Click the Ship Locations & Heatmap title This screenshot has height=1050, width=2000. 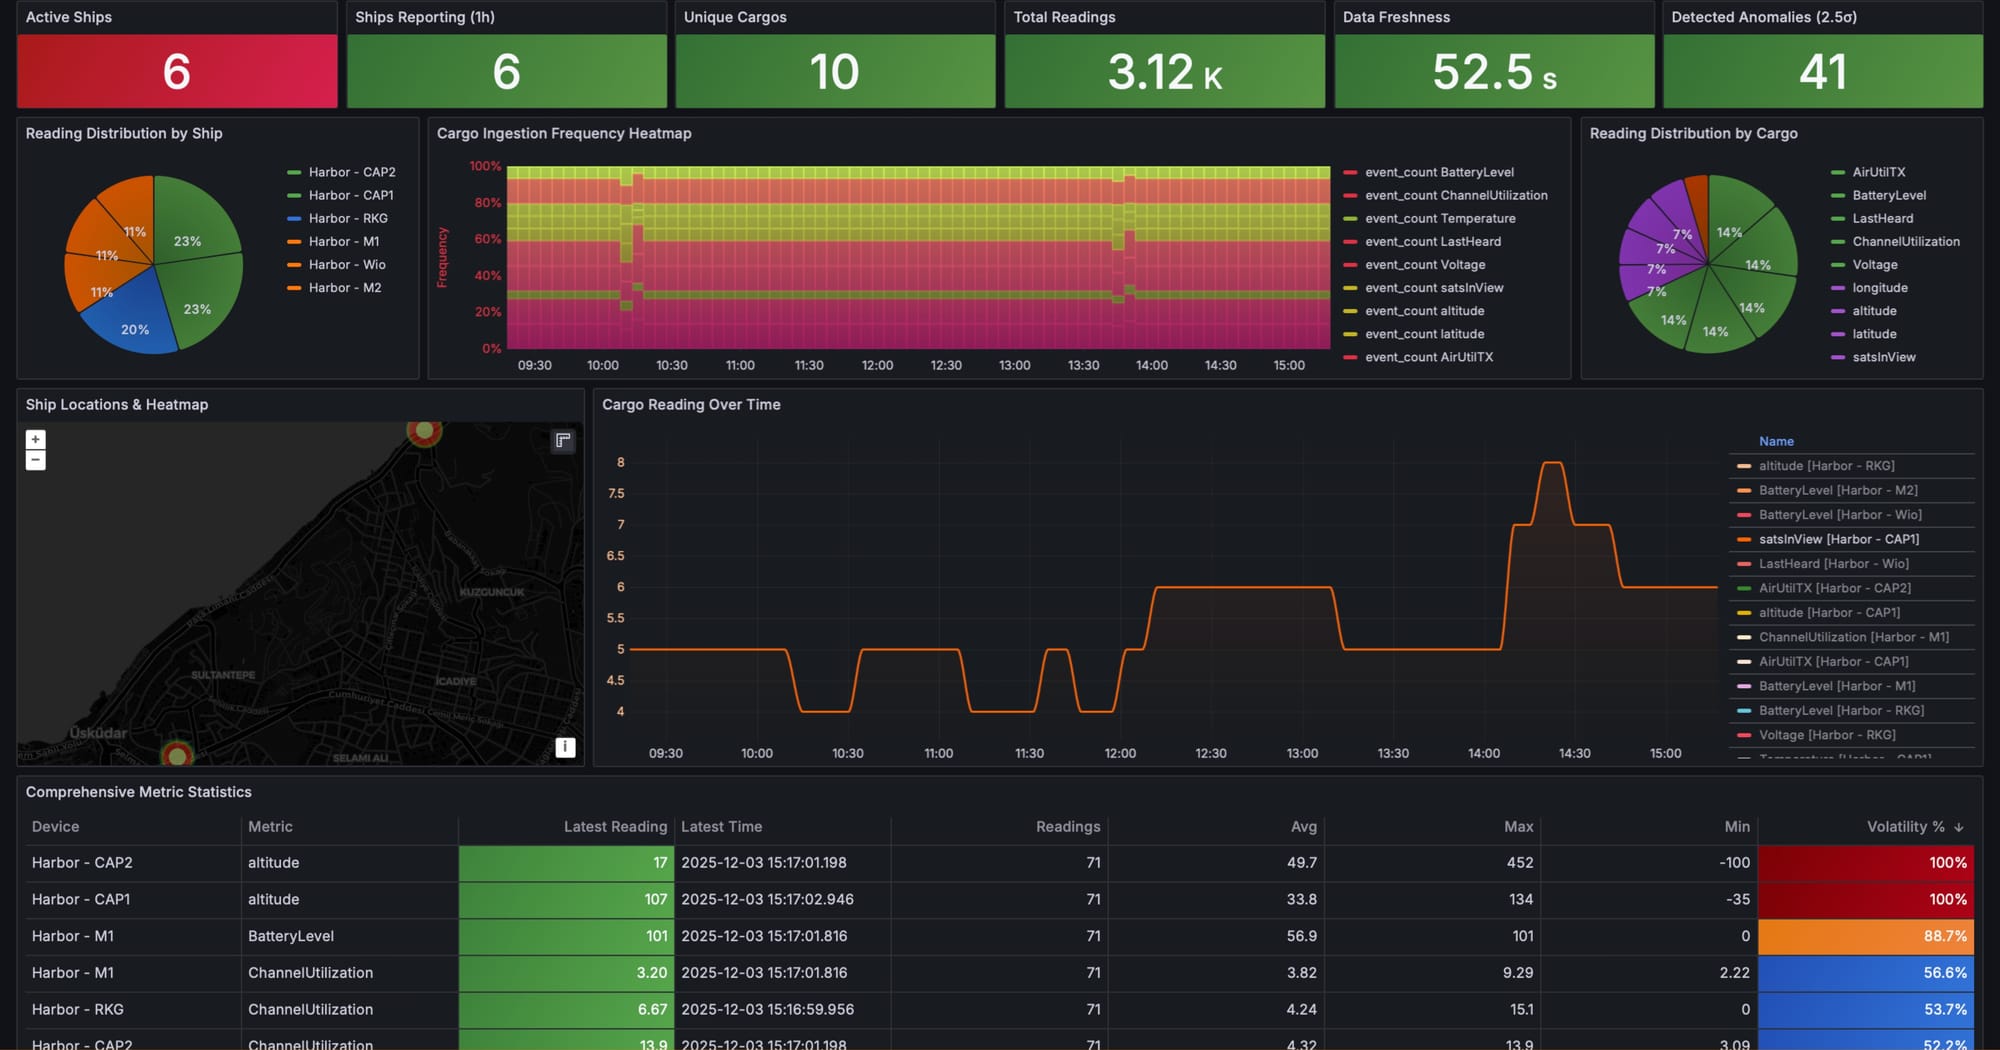(117, 405)
